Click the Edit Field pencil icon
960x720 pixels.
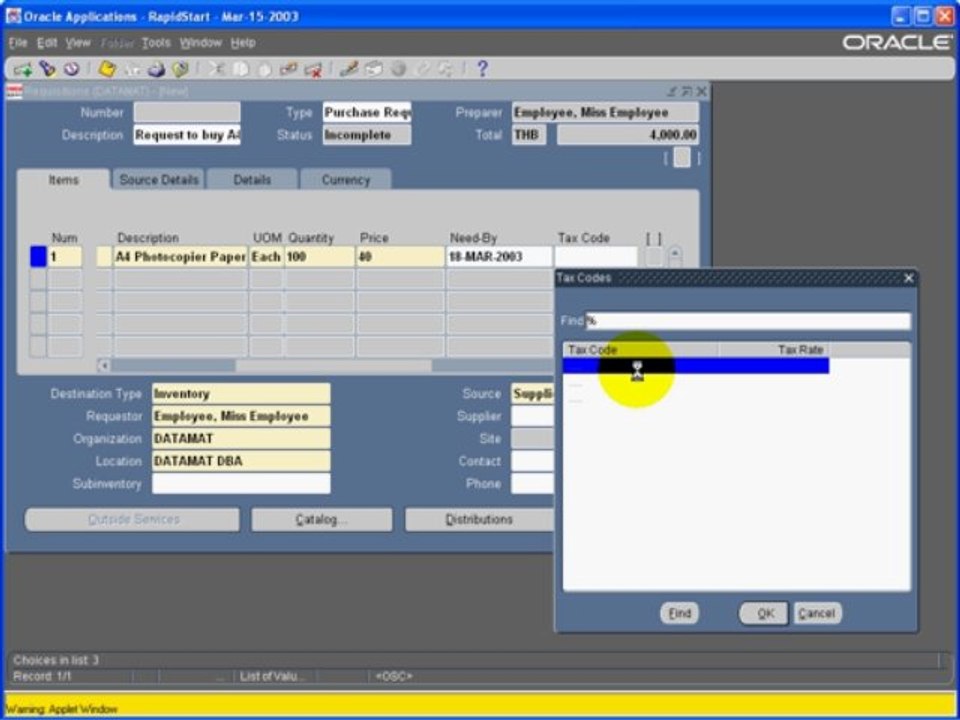tap(348, 69)
